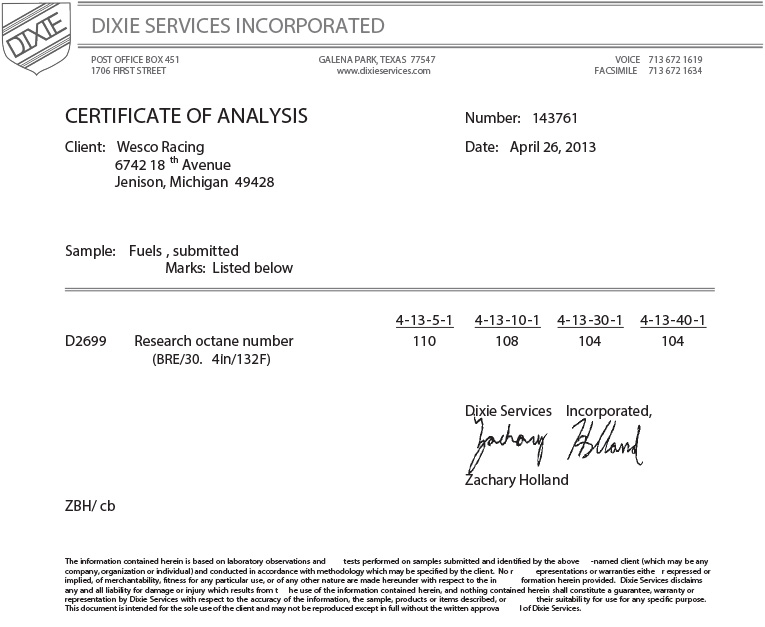Click the Sample: Fuels, submitted line
This screenshot has height=627, width=765.
click(152, 251)
